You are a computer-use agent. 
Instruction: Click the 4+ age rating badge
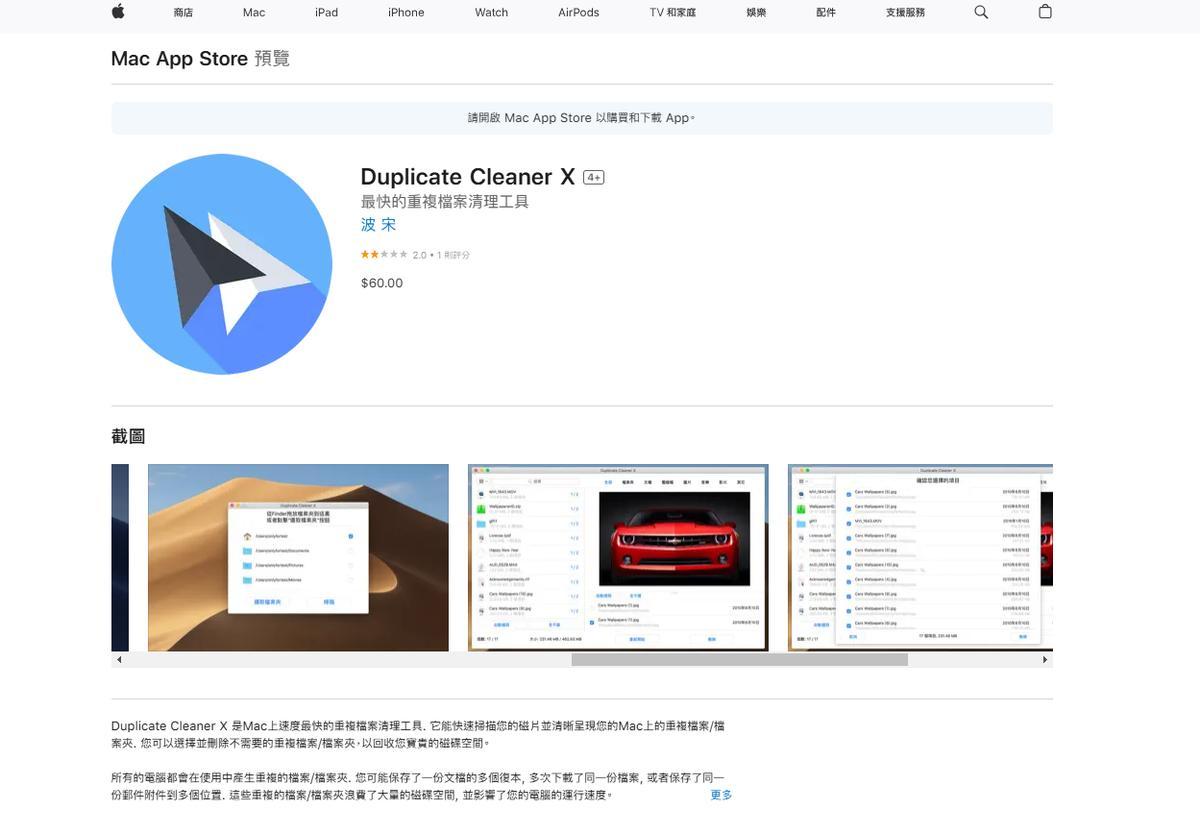[x=594, y=177]
